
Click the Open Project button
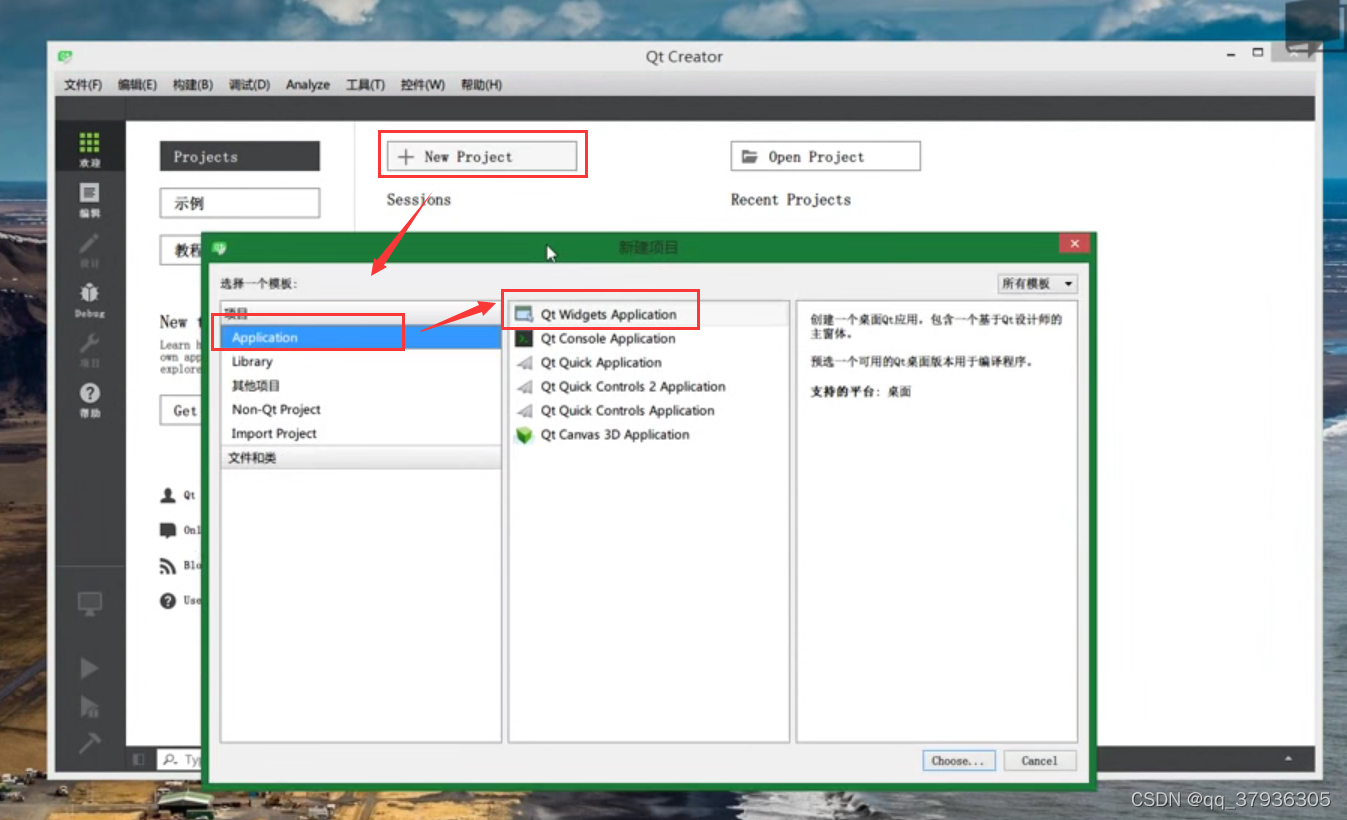[825, 156]
